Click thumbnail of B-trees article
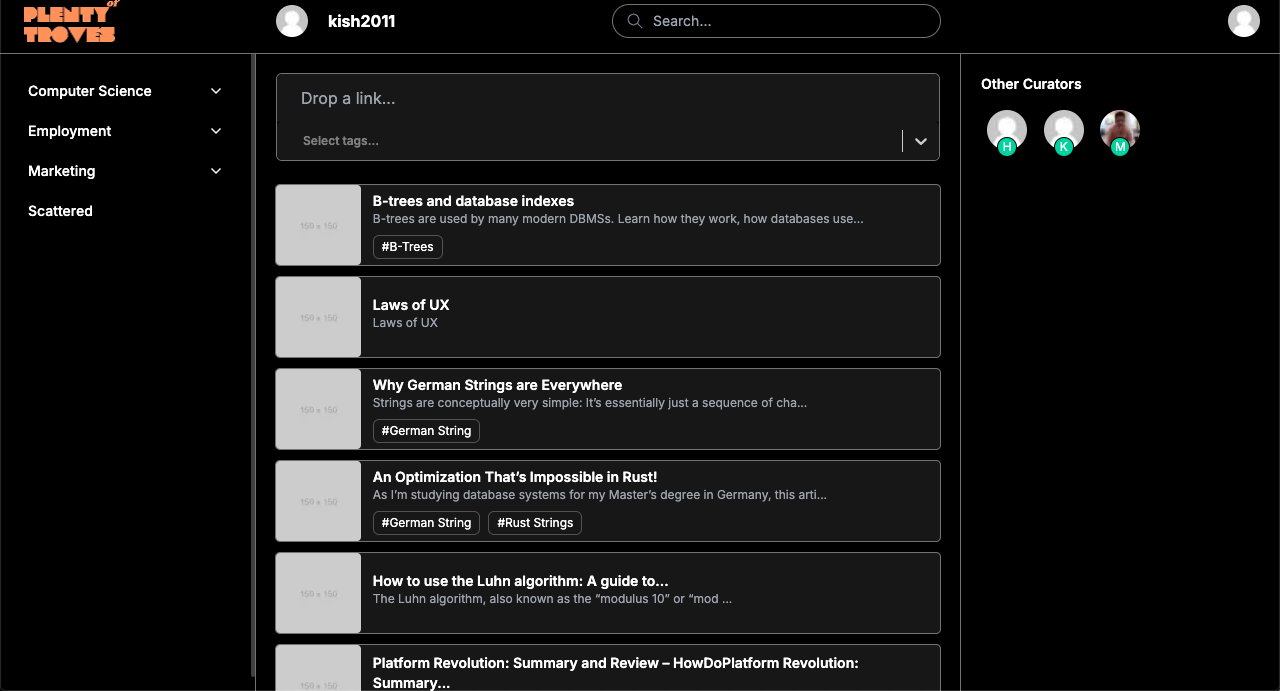This screenshot has width=1280, height=691. click(319, 225)
